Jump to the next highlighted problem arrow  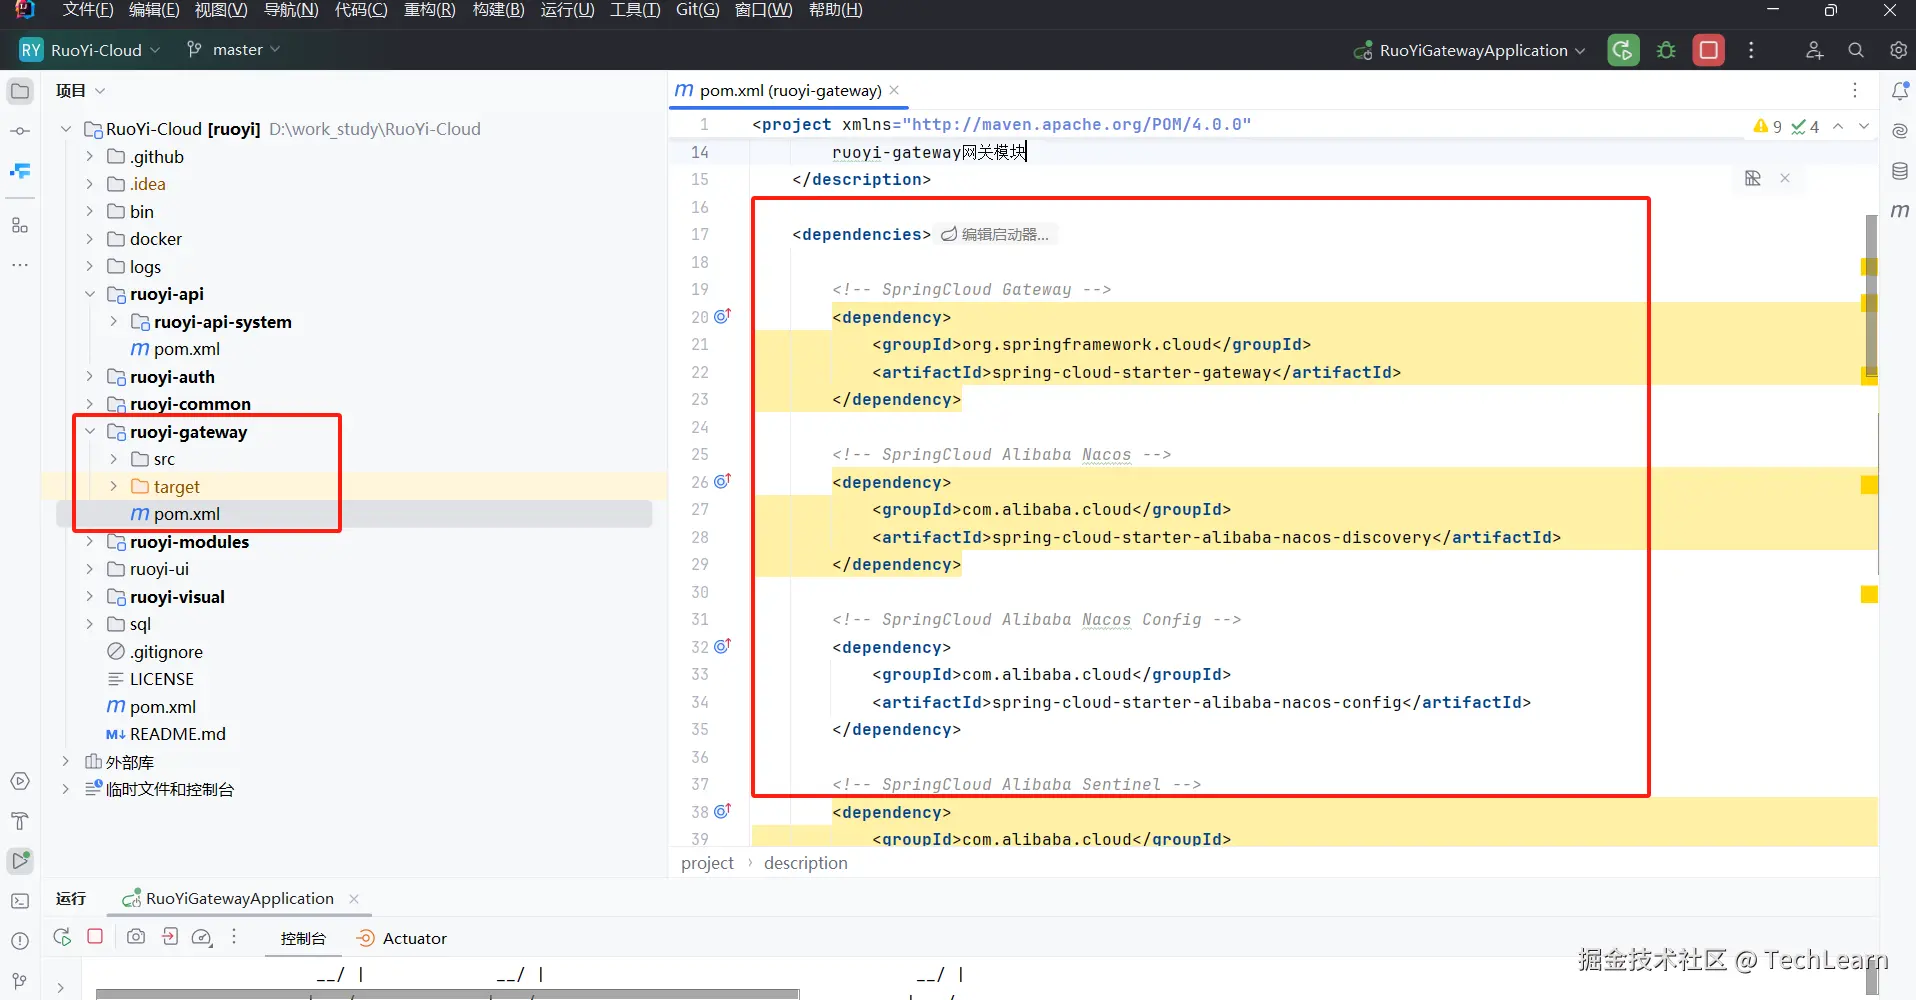pos(1864,127)
